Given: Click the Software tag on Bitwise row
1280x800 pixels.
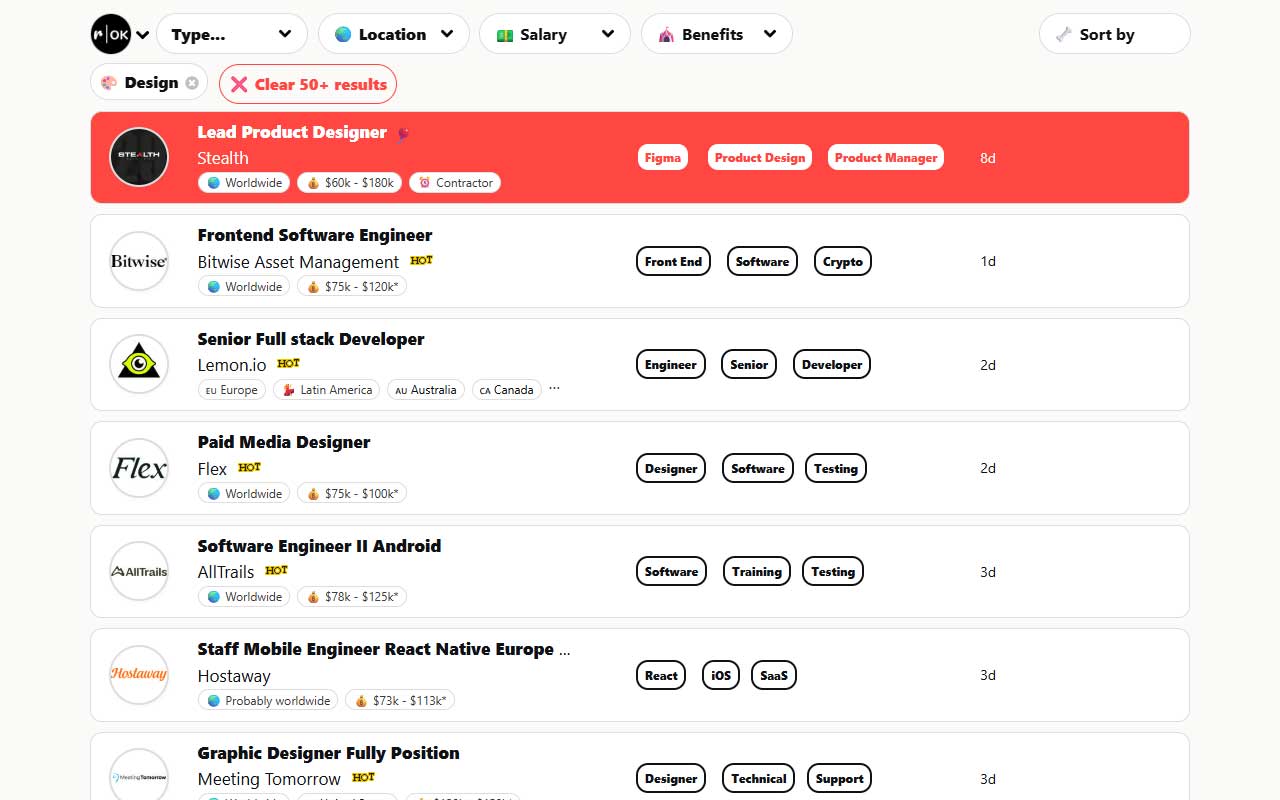Looking at the screenshot, I should pyautogui.click(x=762, y=261).
